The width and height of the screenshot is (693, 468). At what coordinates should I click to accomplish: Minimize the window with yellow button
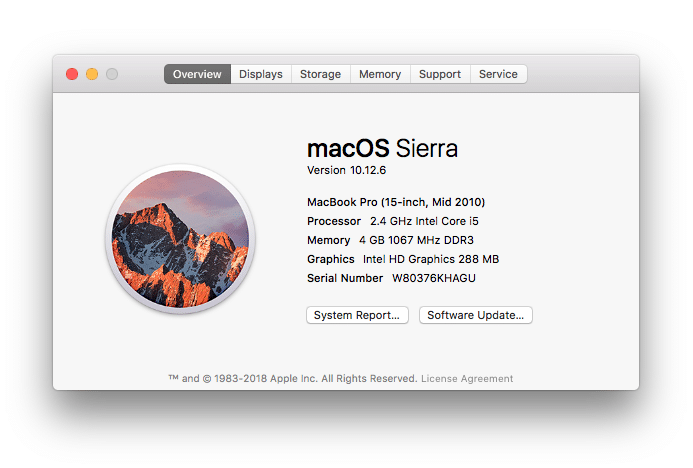click(x=92, y=74)
